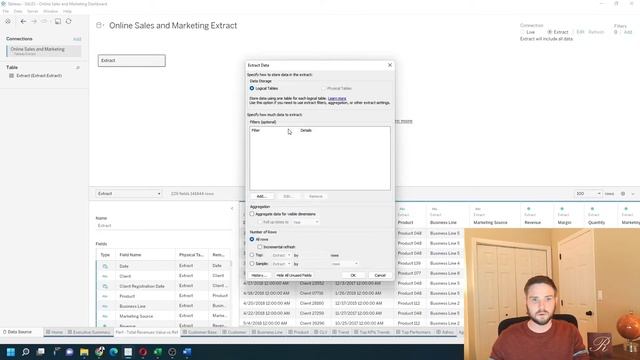Open the Data menu
The image size is (640, 360).
(18, 11)
